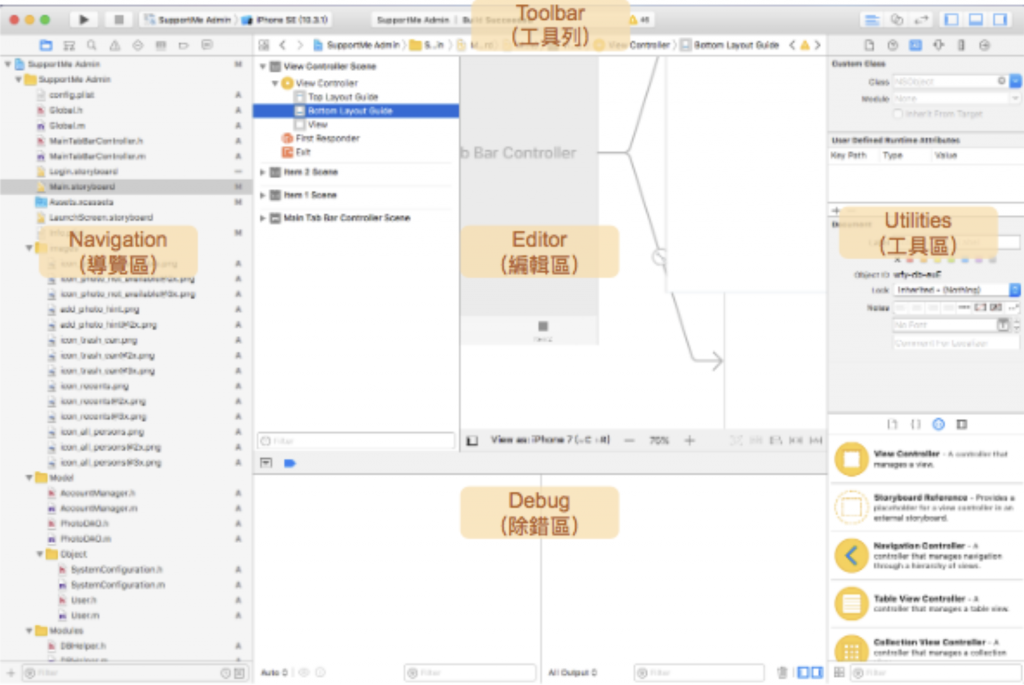Show the Attributes inspector
Screen dimensions: 1024x685
[938, 45]
